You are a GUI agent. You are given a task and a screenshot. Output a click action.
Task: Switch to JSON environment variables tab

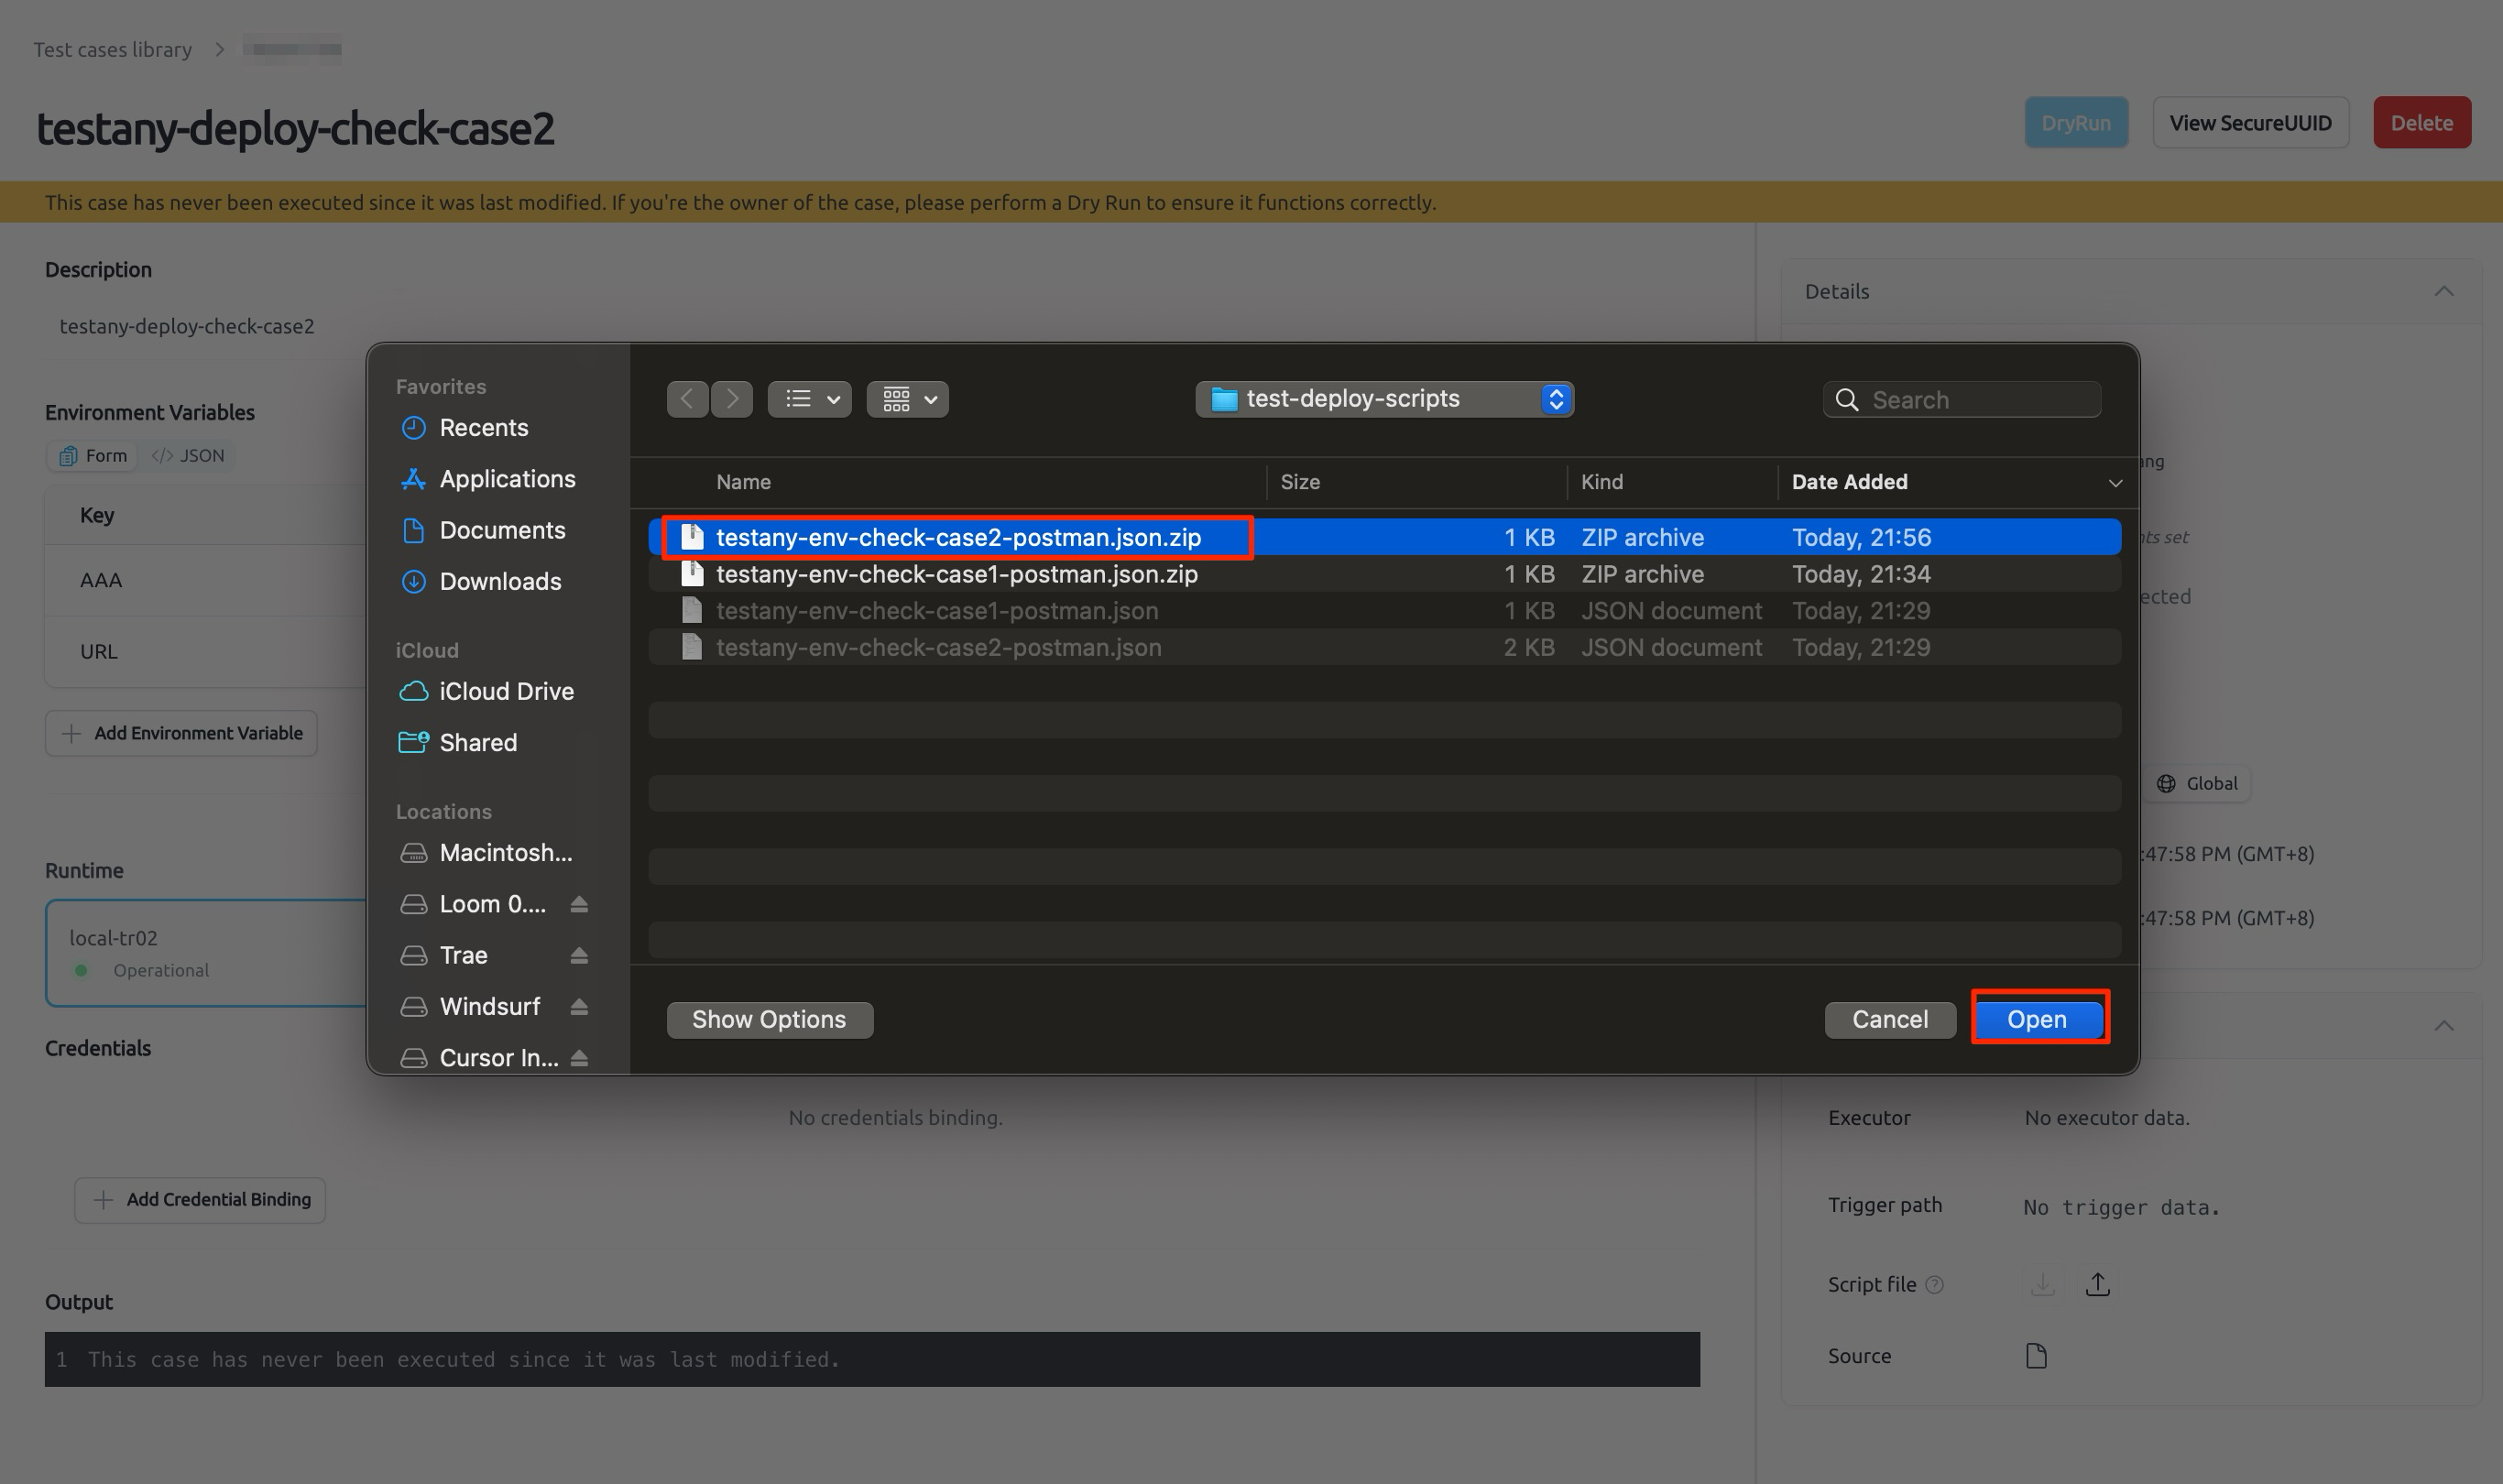click(x=188, y=456)
